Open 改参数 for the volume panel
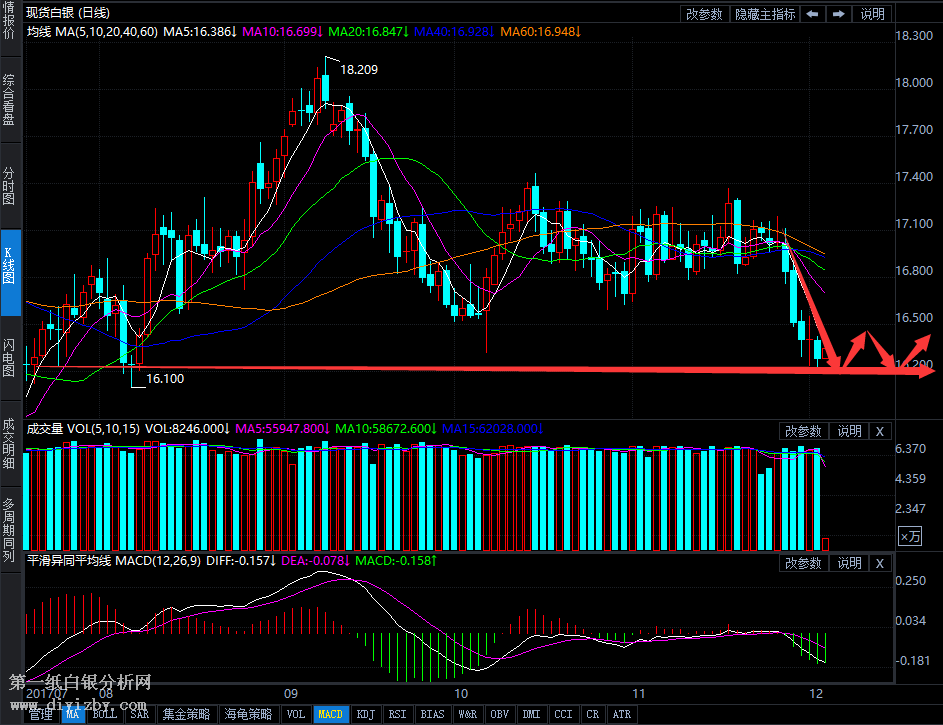 [x=803, y=431]
